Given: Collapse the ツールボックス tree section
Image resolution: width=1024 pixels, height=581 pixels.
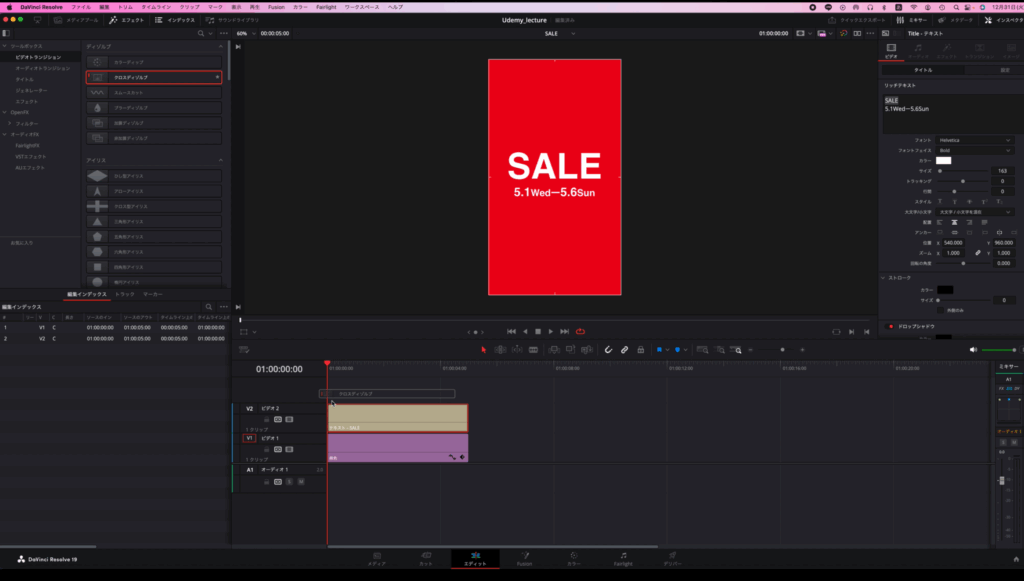Looking at the screenshot, I should pyautogui.click(x=4, y=46).
